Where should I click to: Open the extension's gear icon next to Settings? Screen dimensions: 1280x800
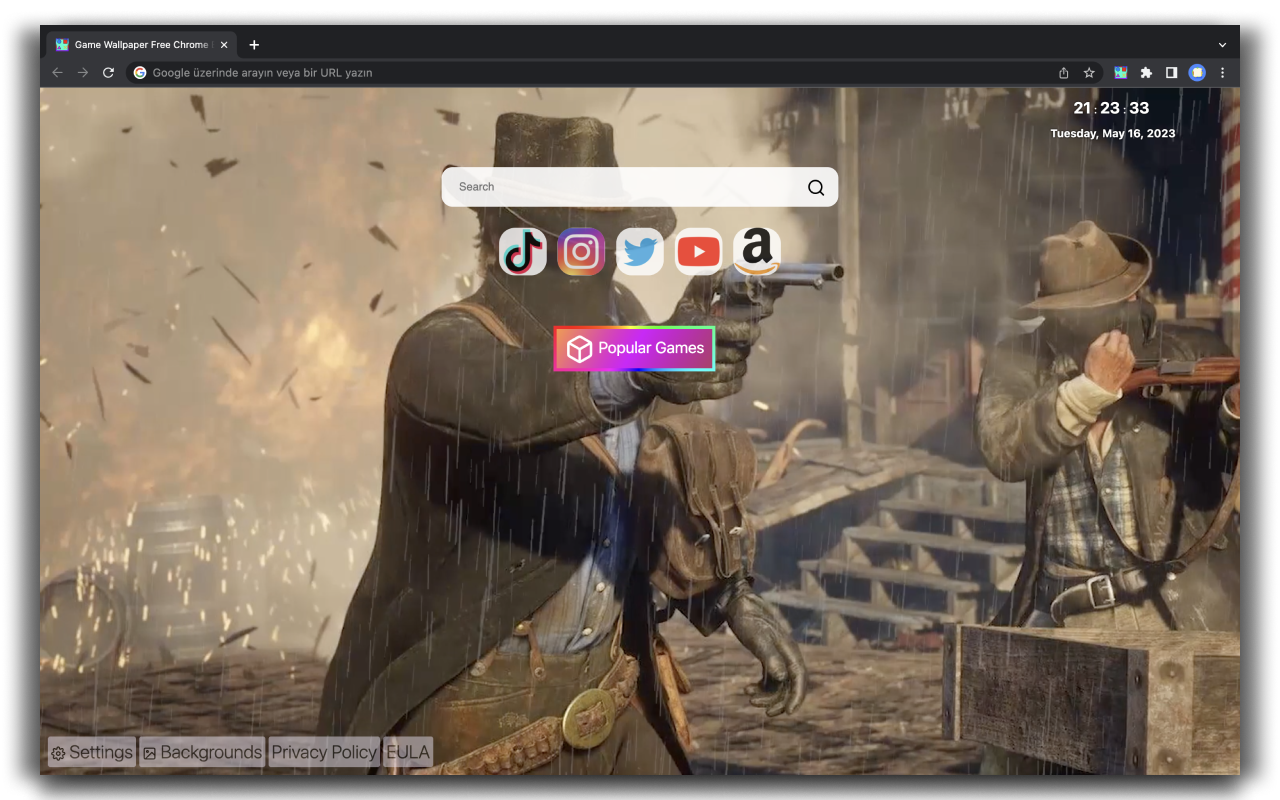click(58, 752)
